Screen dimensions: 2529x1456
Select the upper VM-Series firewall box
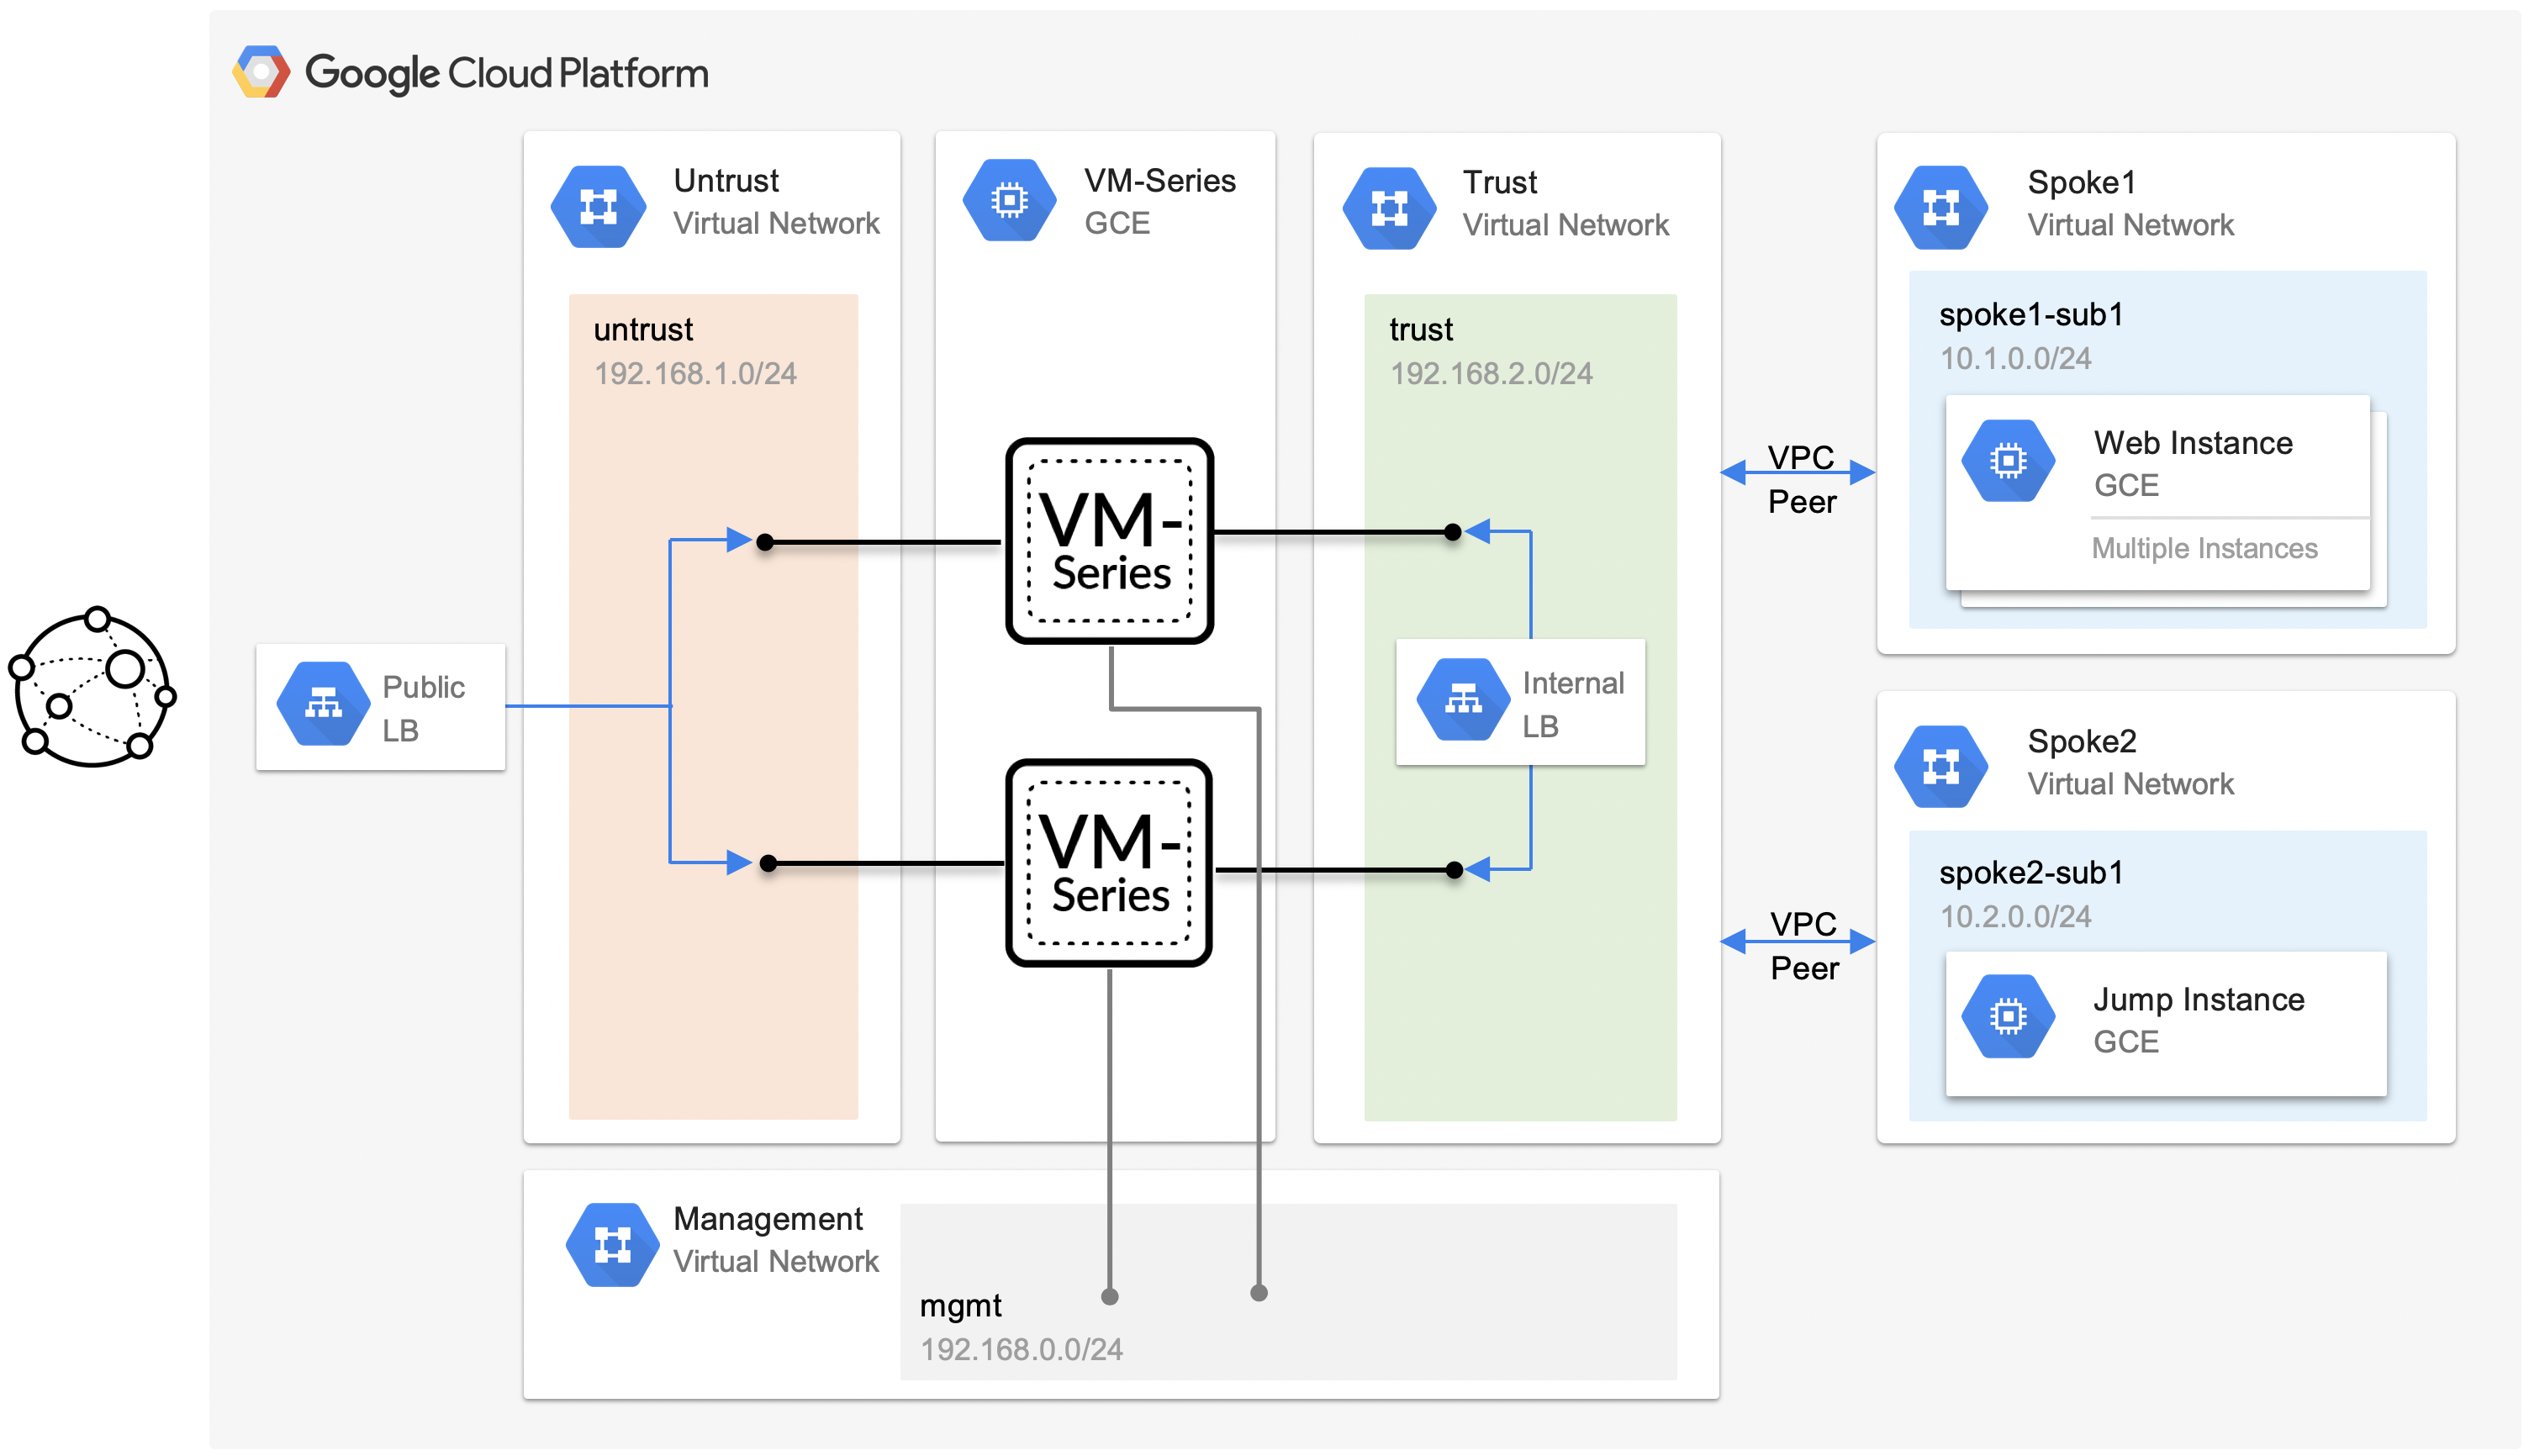point(1109,541)
